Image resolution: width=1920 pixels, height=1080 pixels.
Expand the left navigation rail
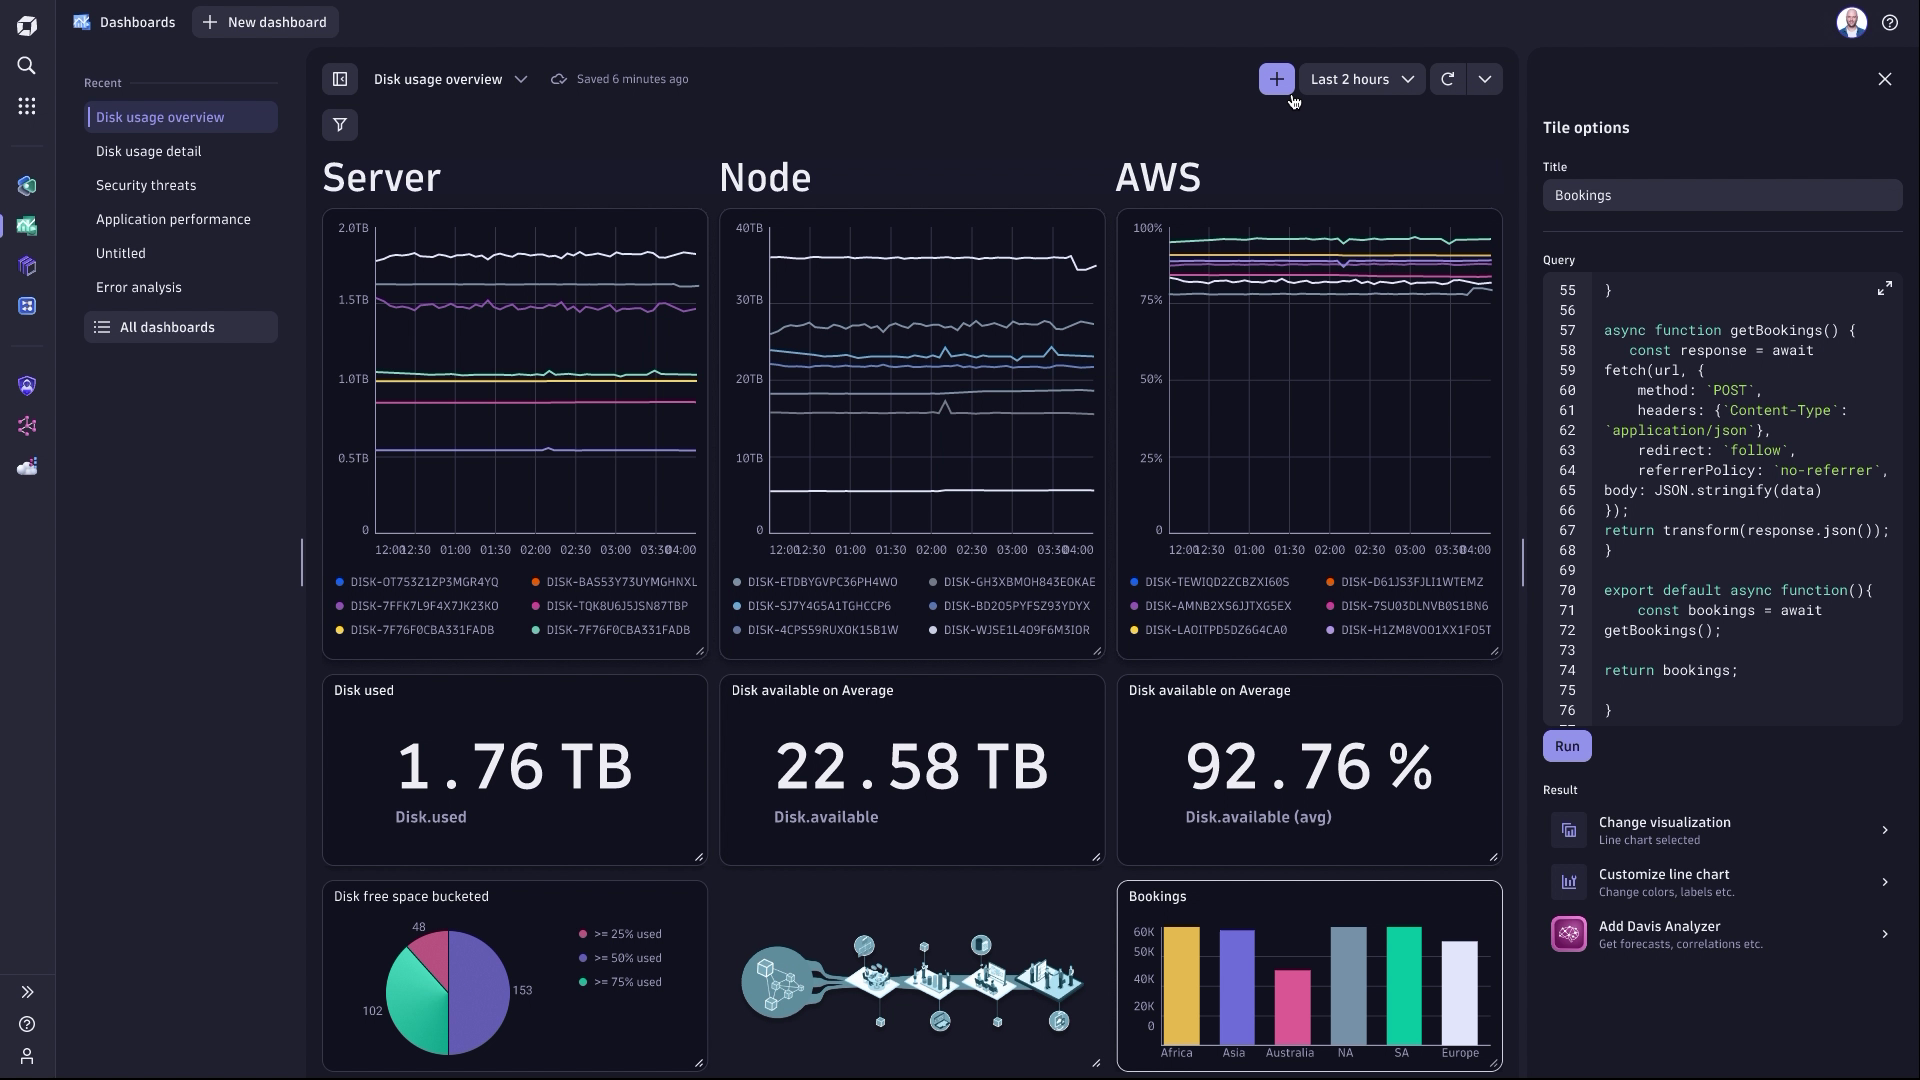click(x=27, y=992)
